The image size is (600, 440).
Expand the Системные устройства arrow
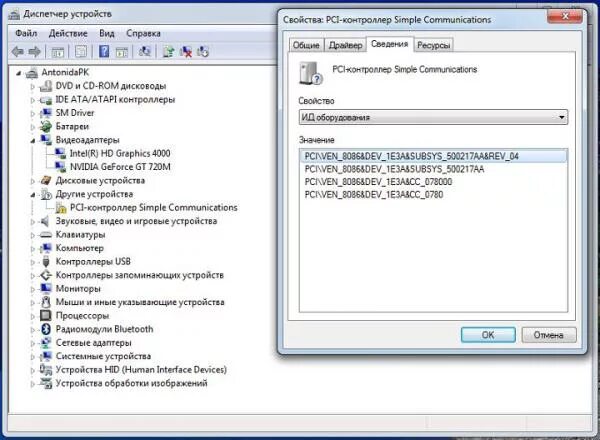click(33, 357)
